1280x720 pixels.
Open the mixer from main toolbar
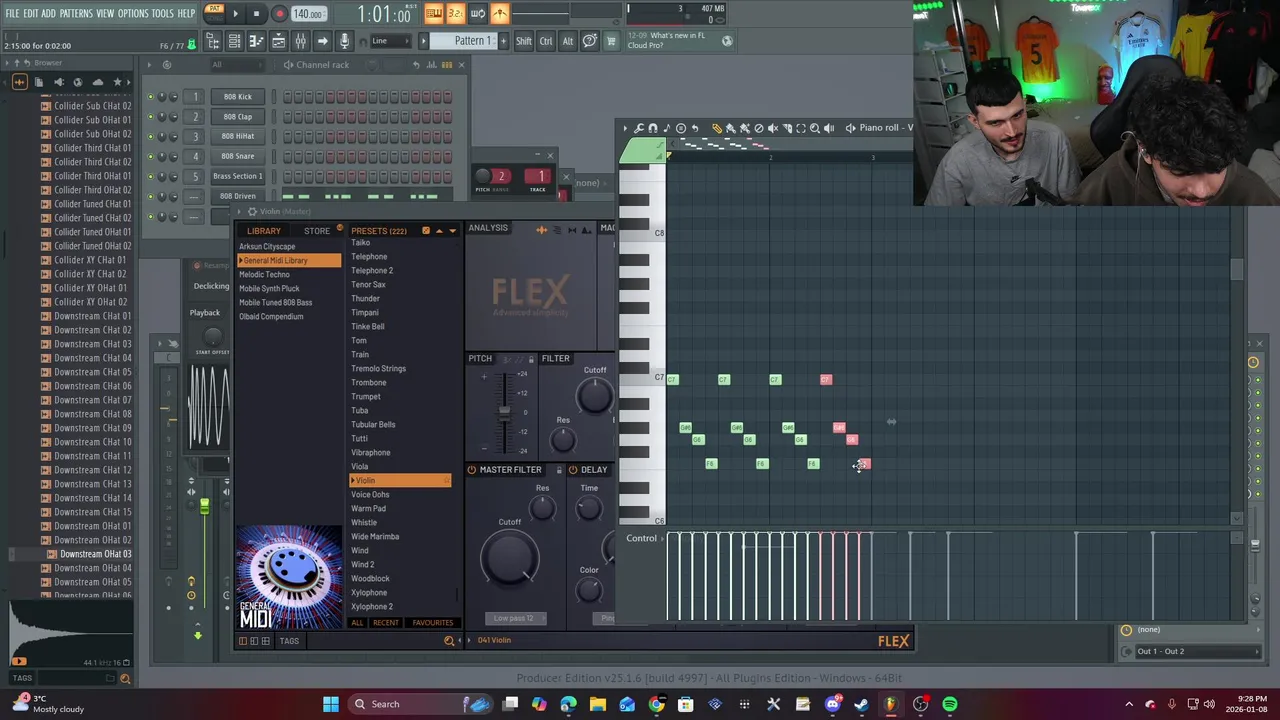pyautogui.click(x=300, y=41)
